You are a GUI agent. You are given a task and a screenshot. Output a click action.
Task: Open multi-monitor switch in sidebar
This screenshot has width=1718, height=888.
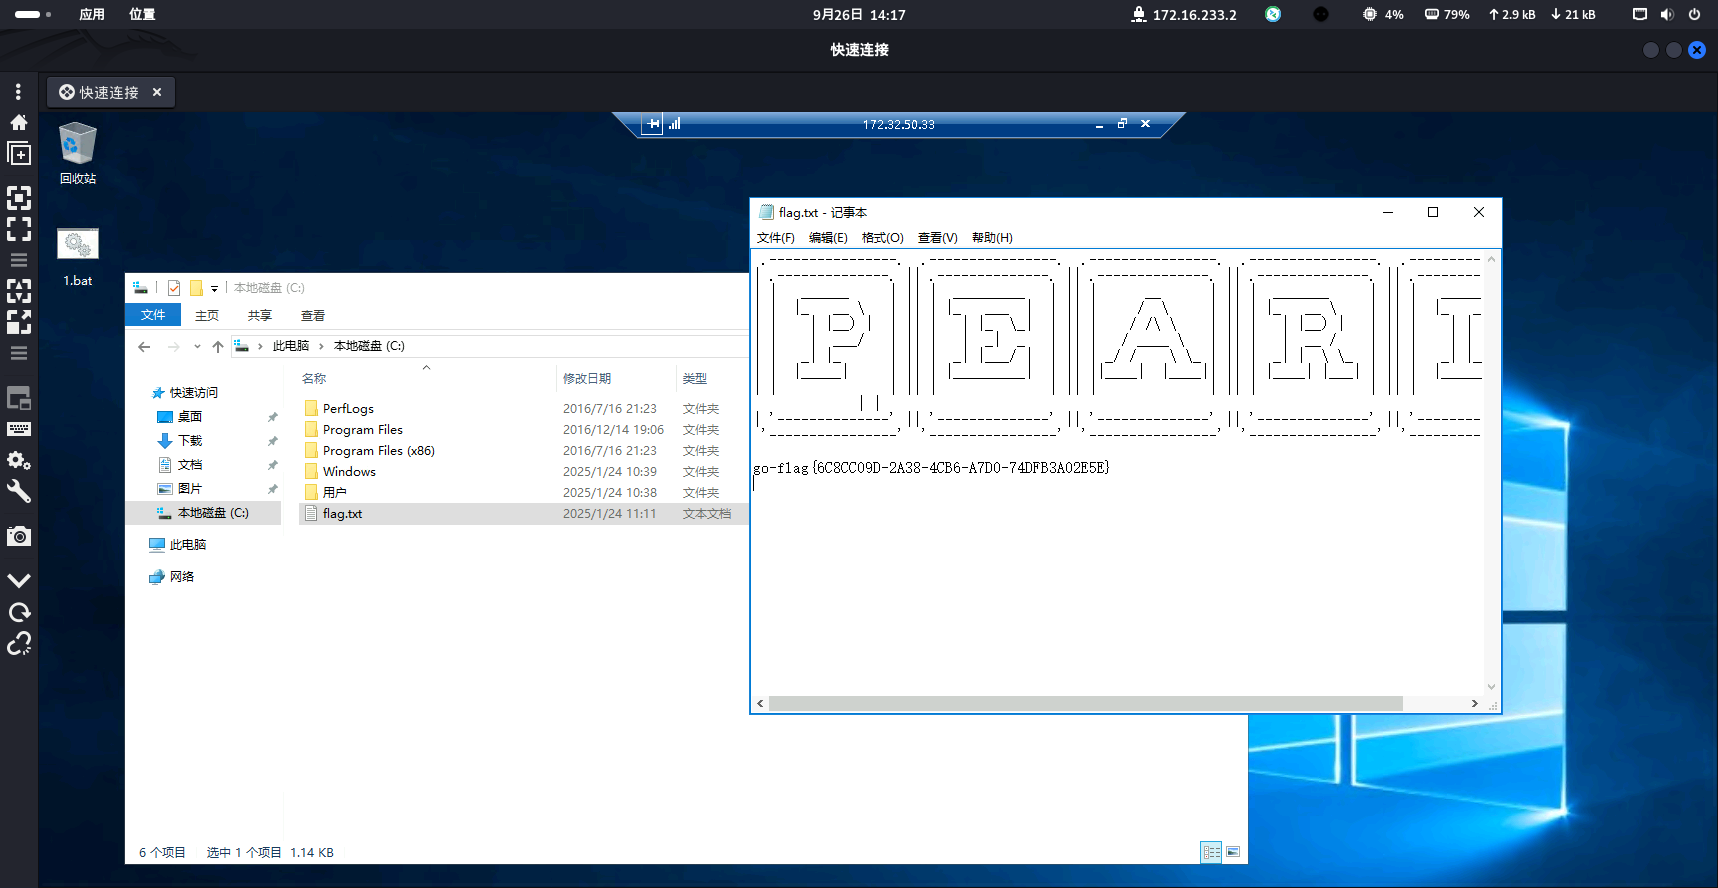[19, 398]
